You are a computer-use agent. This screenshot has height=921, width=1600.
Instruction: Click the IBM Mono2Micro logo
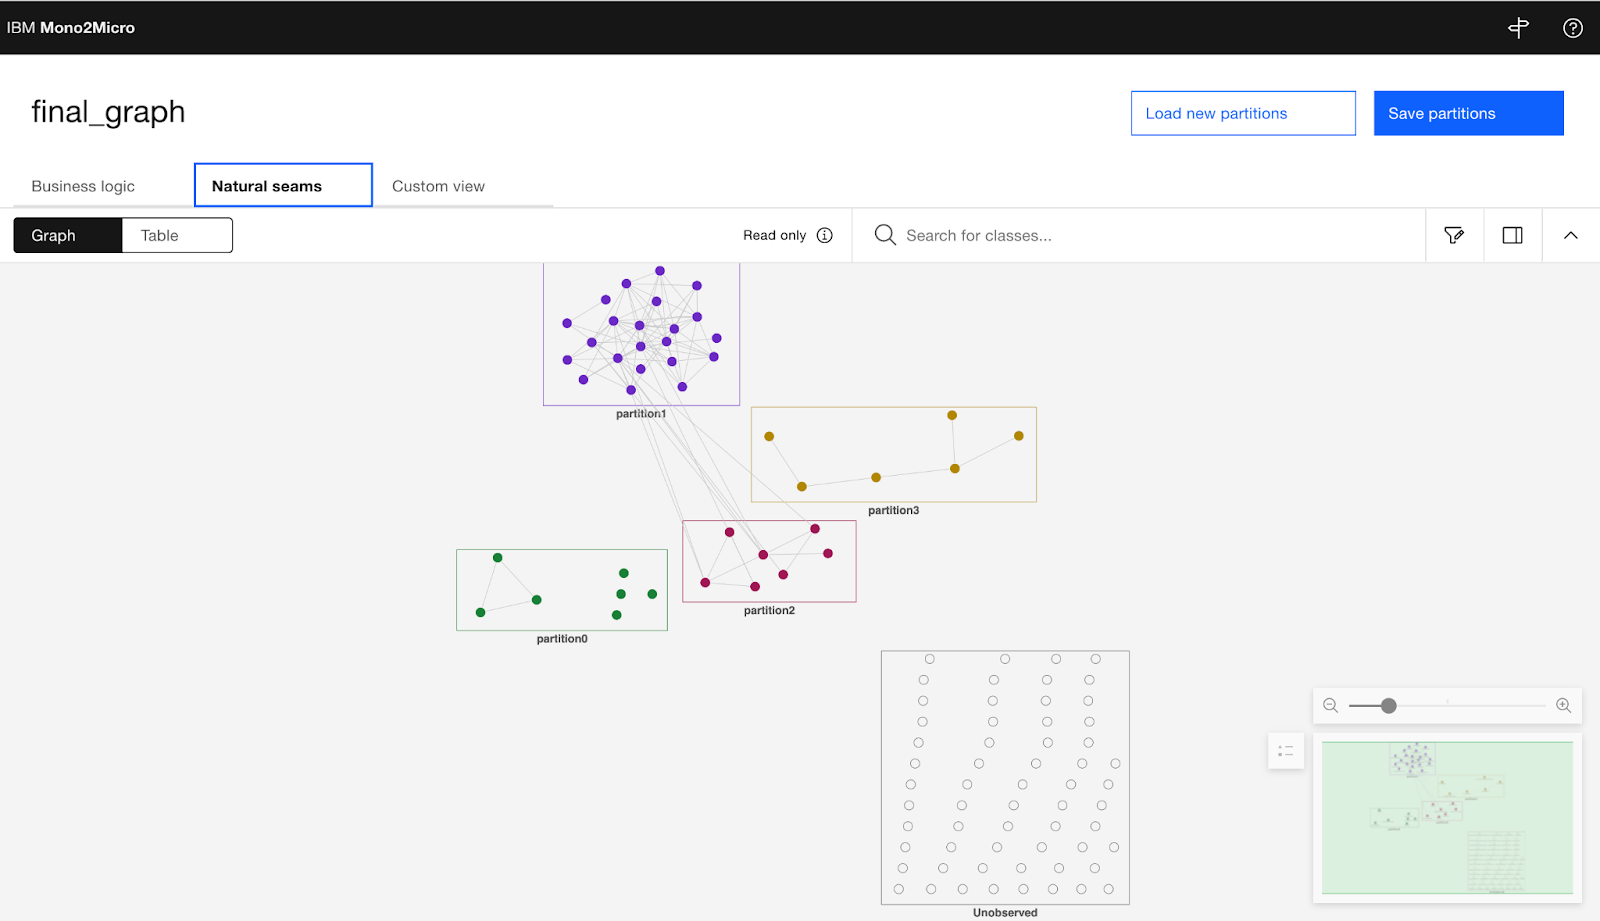72,27
